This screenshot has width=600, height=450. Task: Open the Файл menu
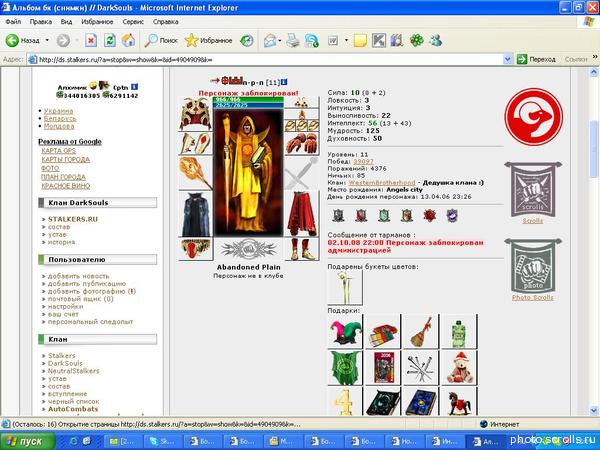pos(13,22)
